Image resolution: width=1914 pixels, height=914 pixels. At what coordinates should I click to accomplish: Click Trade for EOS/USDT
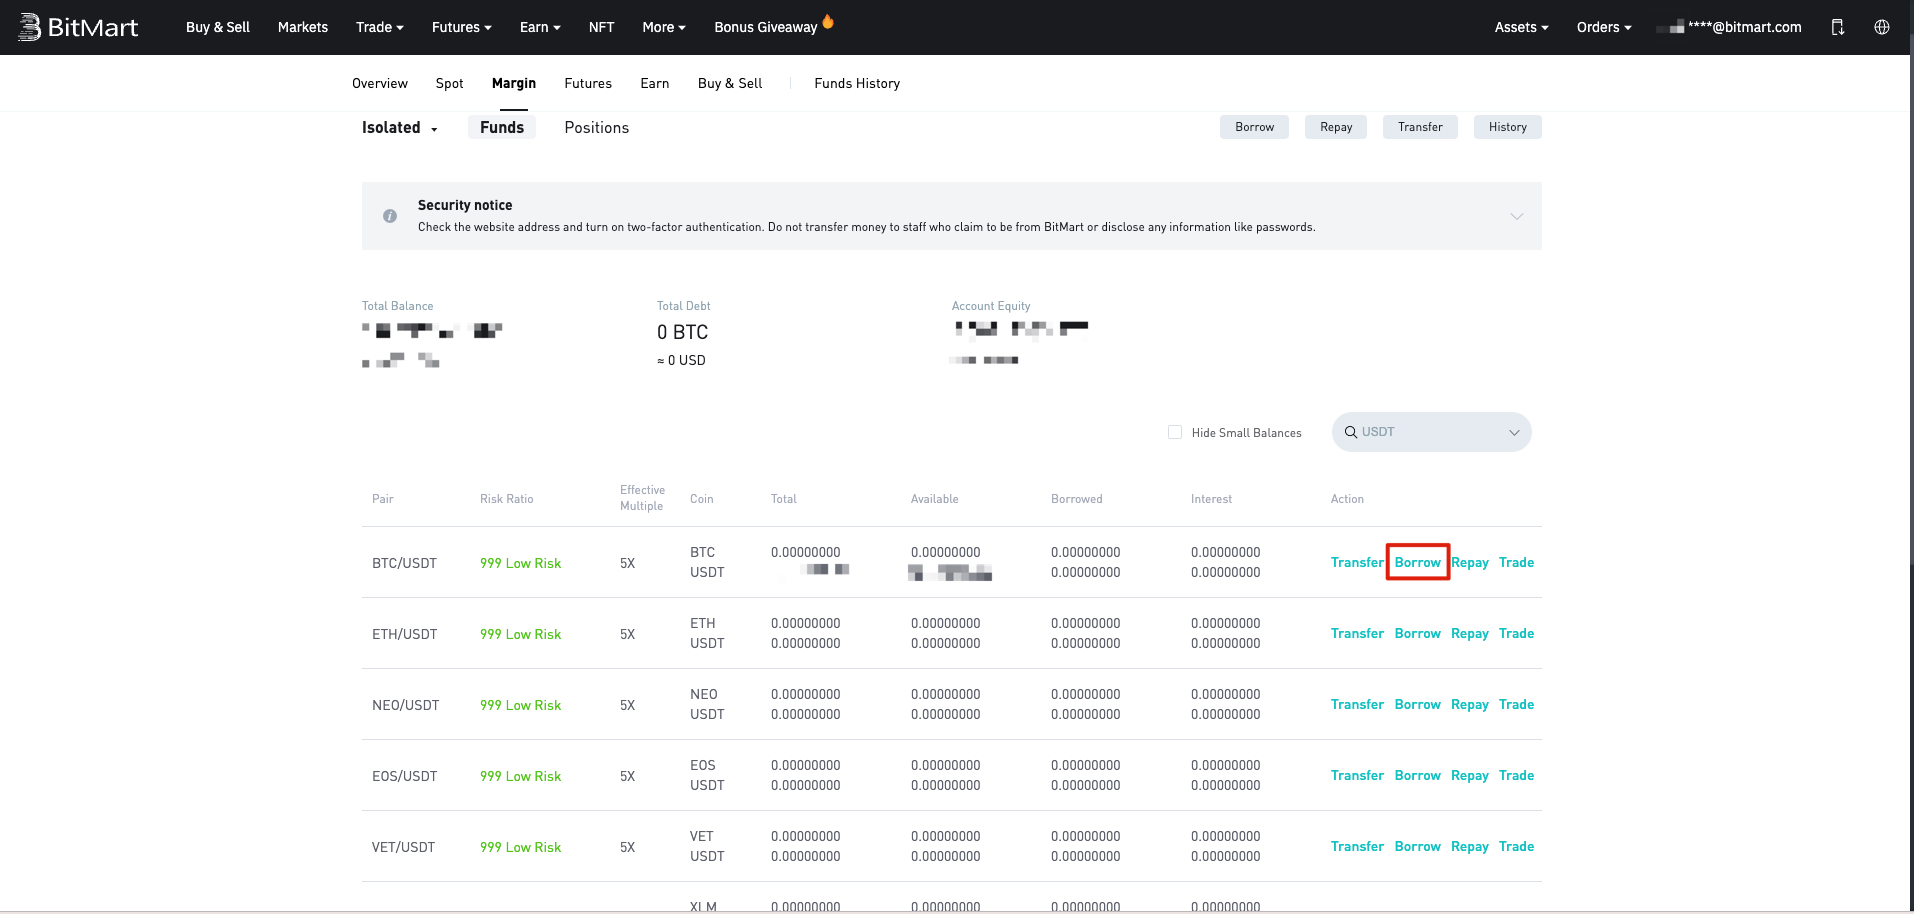coord(1516,775)
